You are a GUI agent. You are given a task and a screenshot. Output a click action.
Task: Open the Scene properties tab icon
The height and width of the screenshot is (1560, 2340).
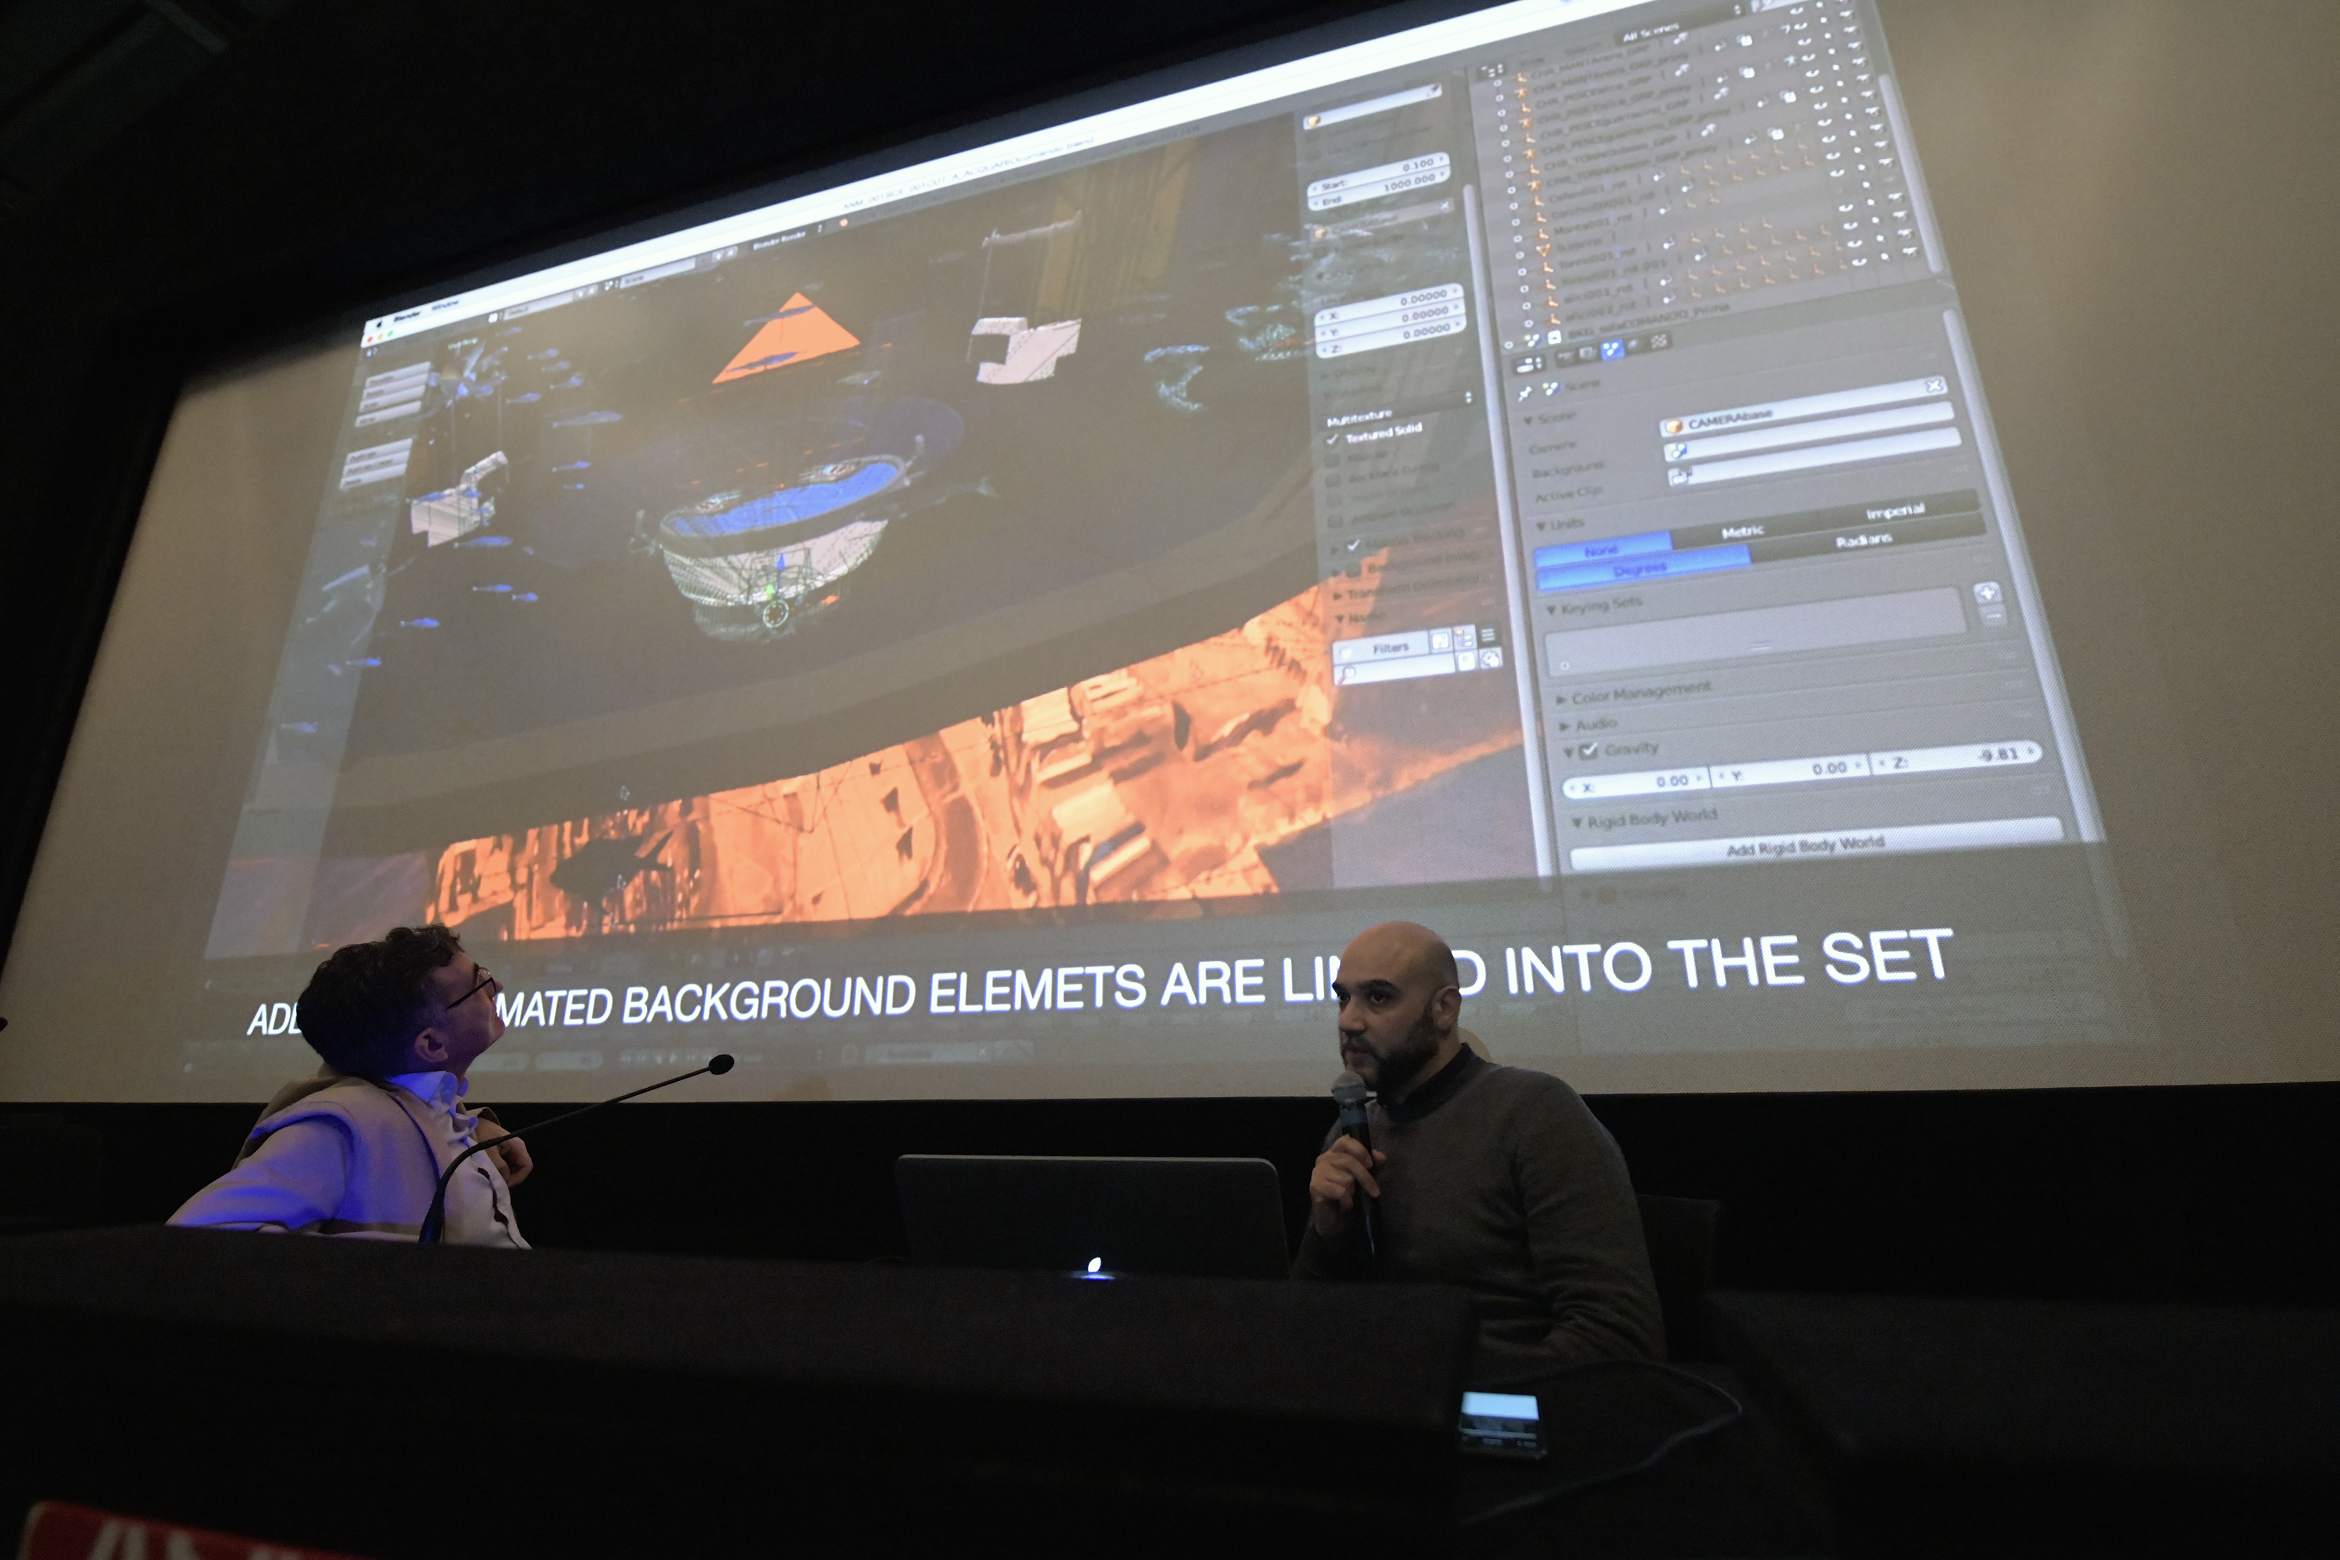[x=1611, y=350]
